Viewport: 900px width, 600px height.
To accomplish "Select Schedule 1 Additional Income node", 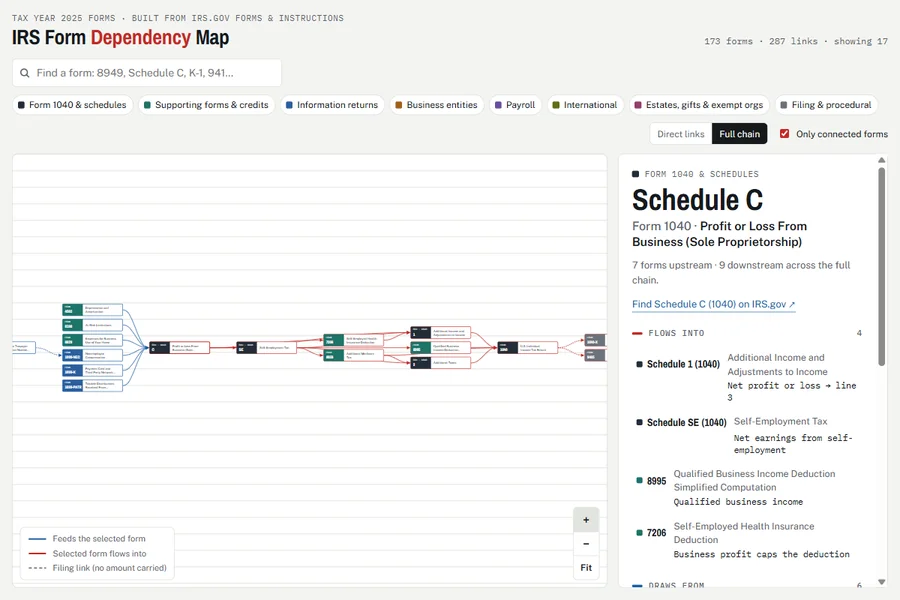I will point(441,332).
